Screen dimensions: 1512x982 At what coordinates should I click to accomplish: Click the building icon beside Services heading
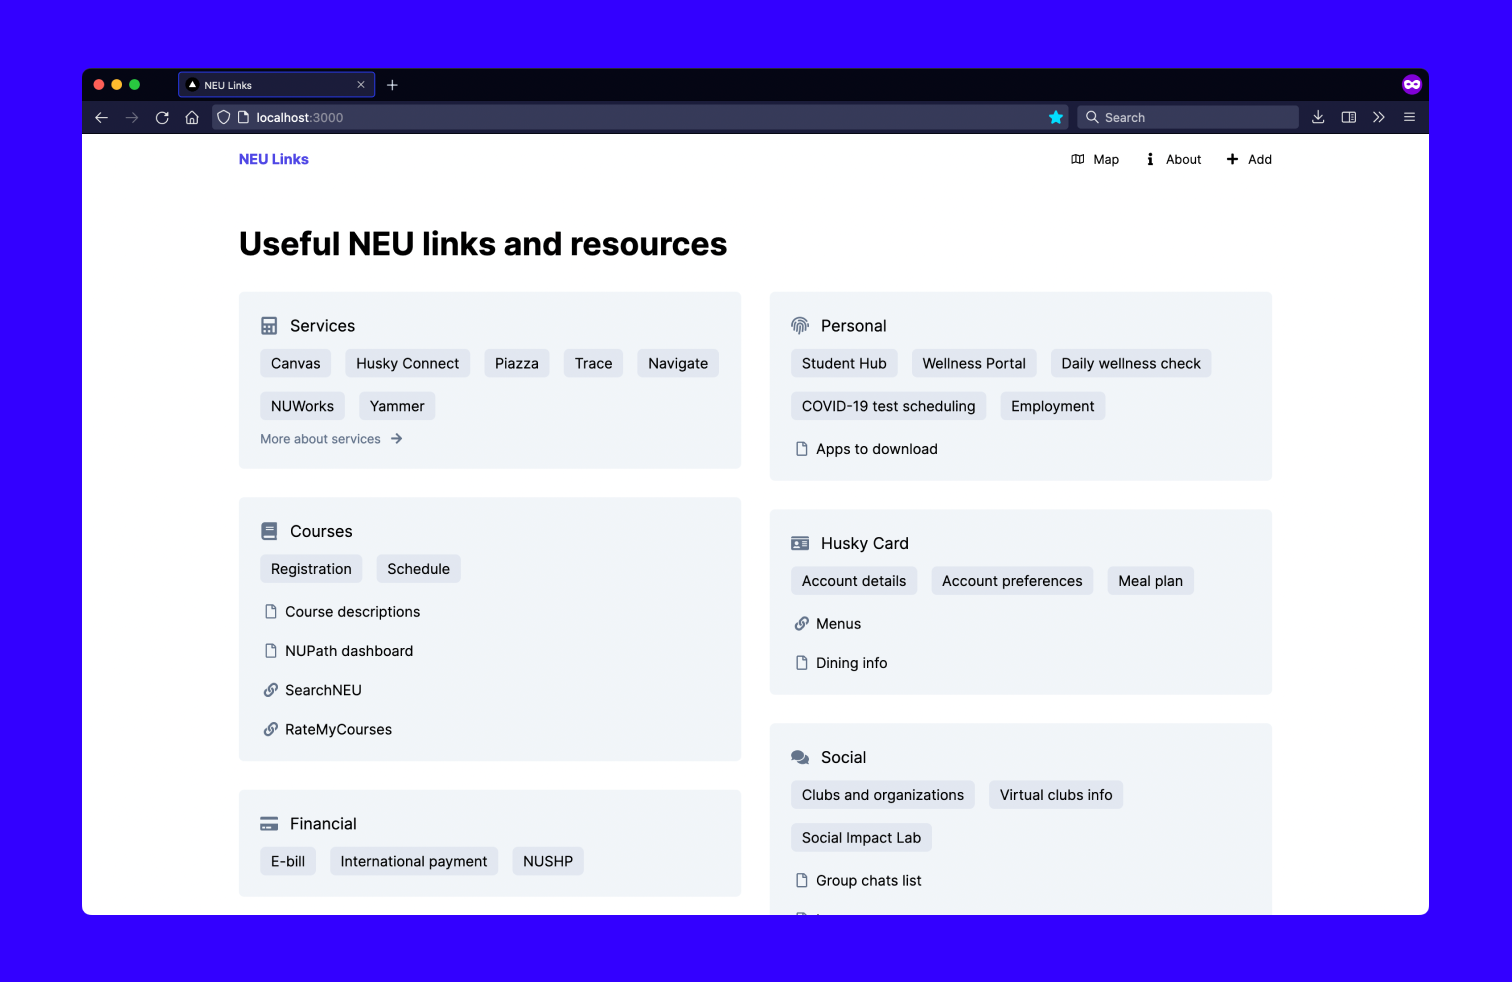pos(268,325)
